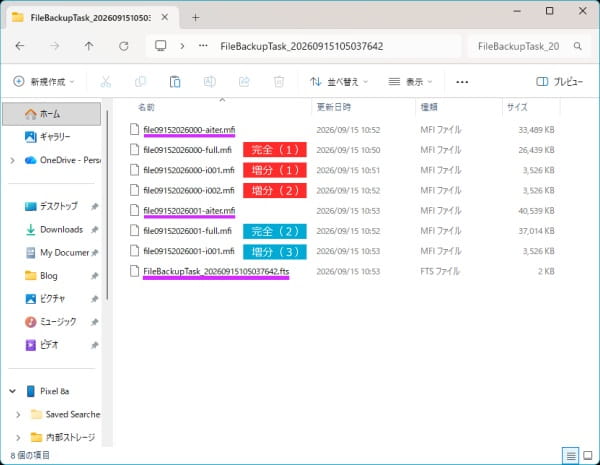Screen dimensions: 600x465
Task: Select file09152026001-full.mfi
Action: [x=187, y=231]
